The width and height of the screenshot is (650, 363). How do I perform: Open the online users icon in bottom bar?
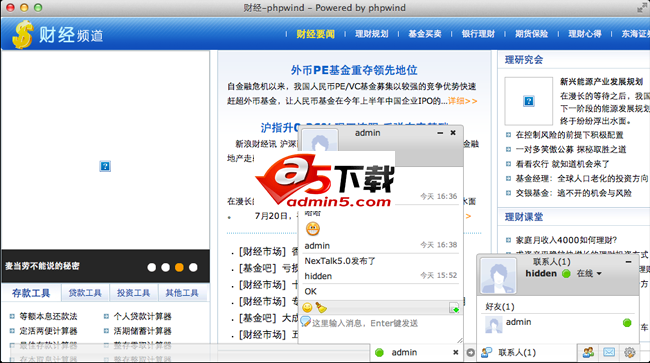(588, 353)
